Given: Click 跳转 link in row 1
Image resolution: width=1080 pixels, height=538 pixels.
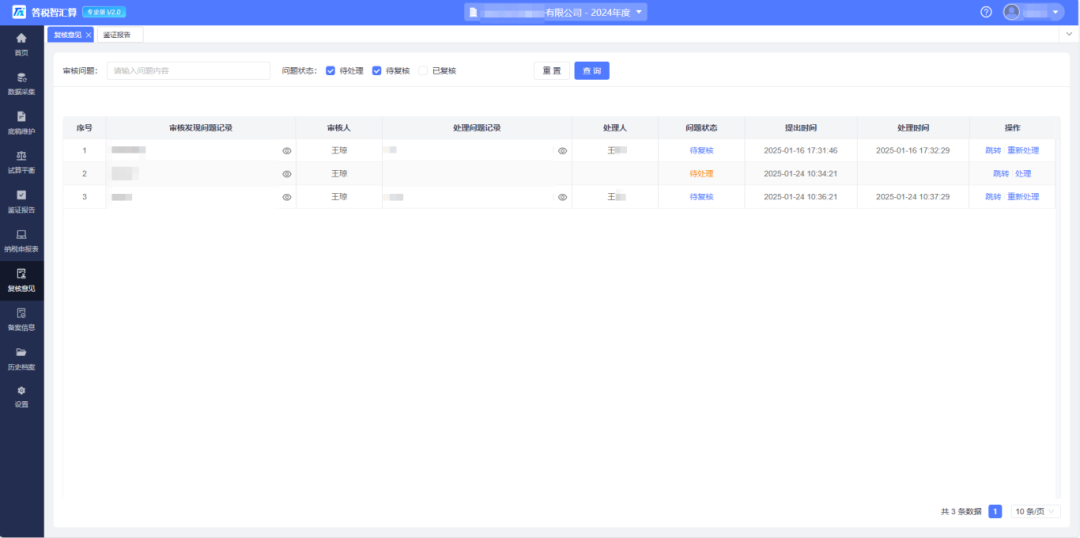Looking at the screenshot, I should pyautogui.click(x=993, y=150).
